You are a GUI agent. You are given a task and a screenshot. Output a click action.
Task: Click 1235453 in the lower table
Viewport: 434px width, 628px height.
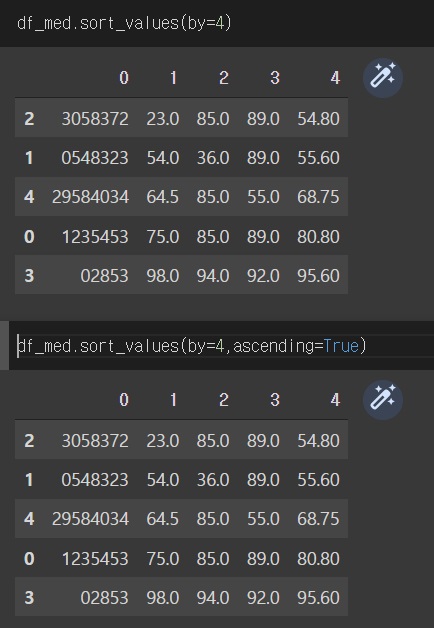[x=95, y=558]
